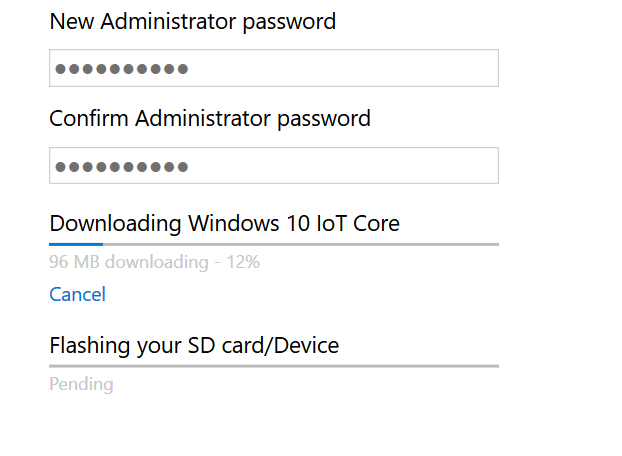The image size is (622, 456).
Task: Focus the Confirm Administrator password field
Action: 273,166
